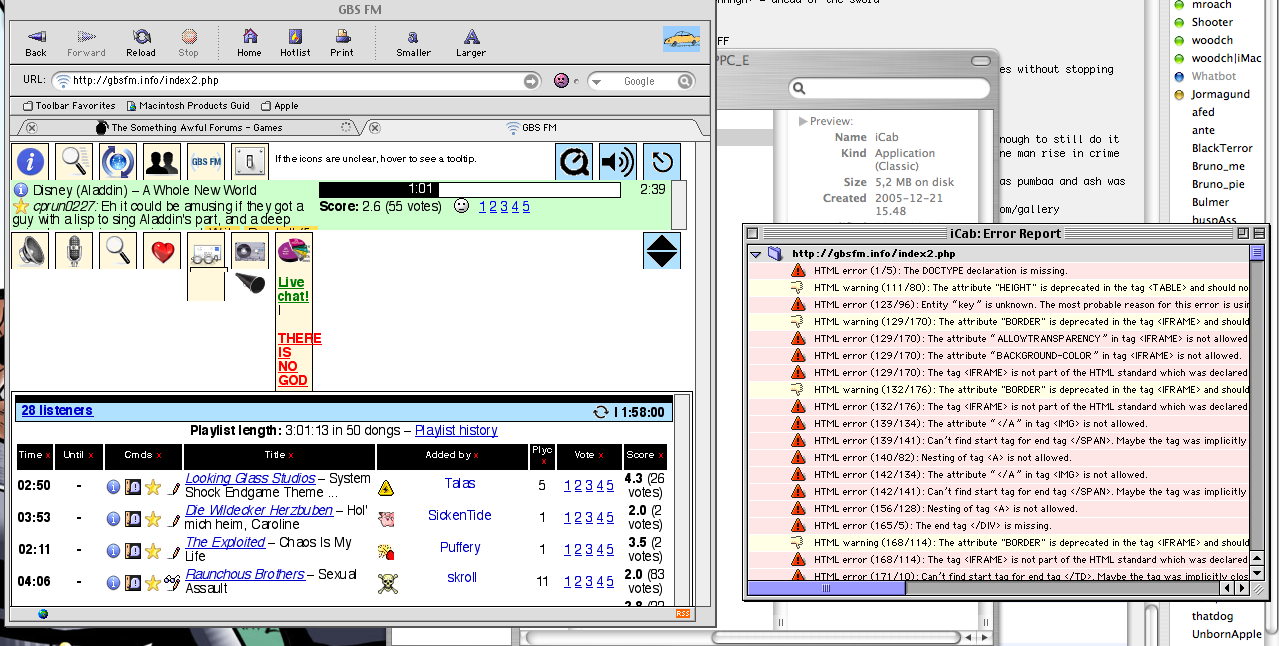Open the Raunchous Brothers artist link
Viewport: 1279px width, 646px height.
coord(245,574)
